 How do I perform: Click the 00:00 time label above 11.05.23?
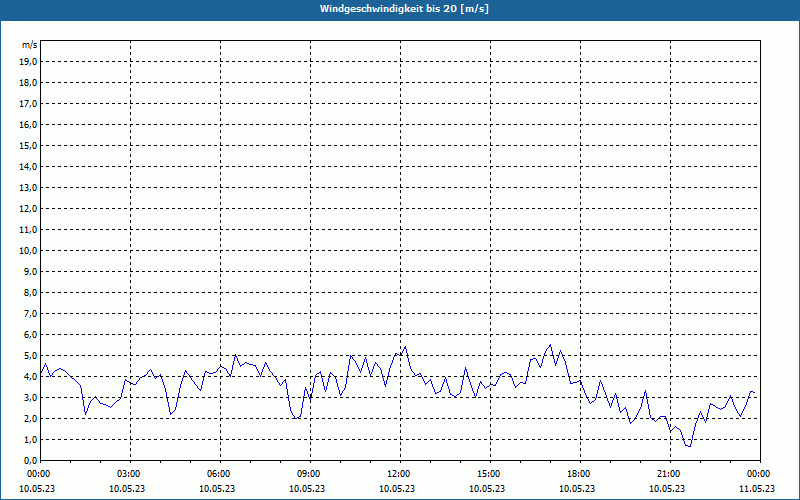[759, 474]
